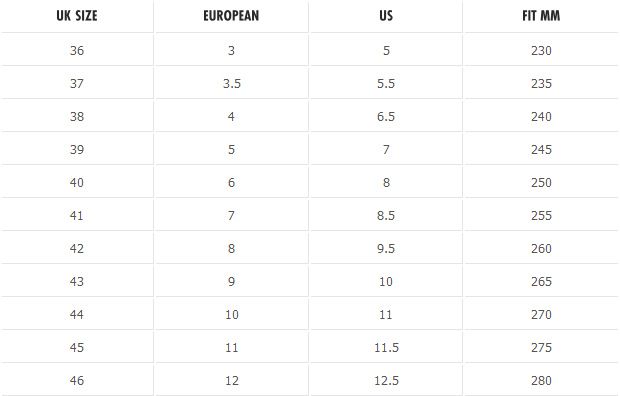Select UK size 36 cell

click(x=77, y=50)
